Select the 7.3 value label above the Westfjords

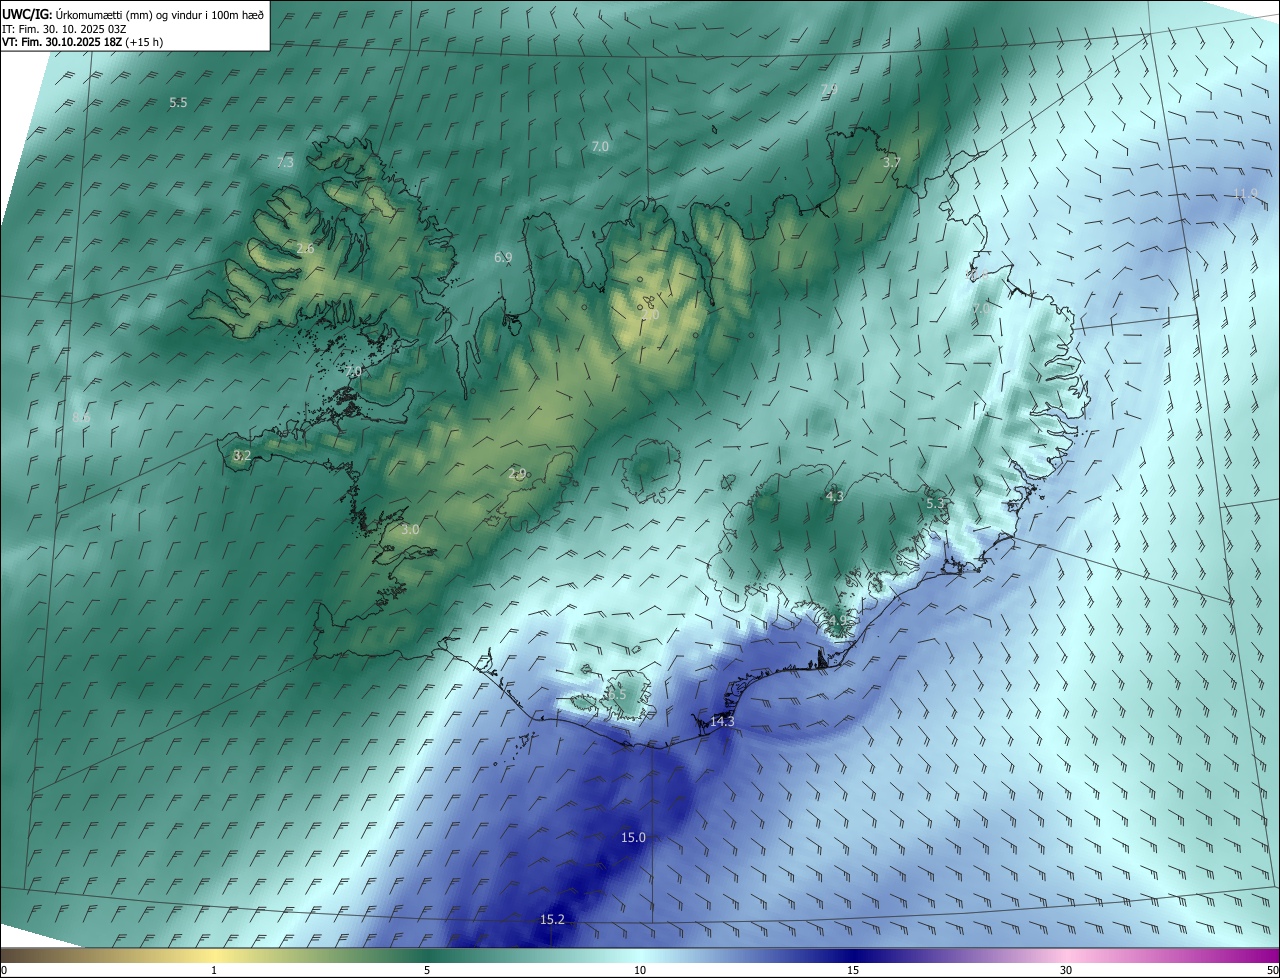coord(285,162)
